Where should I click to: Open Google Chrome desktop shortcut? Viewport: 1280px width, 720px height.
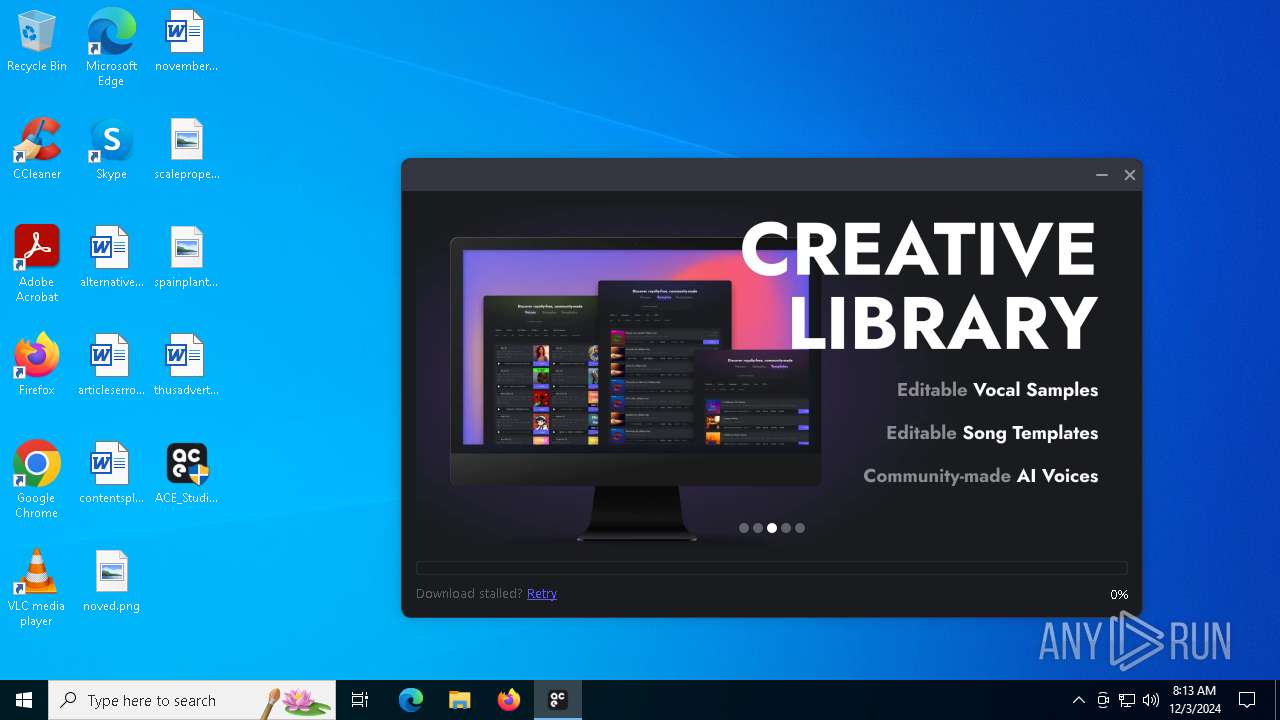[x=37, y=480]
